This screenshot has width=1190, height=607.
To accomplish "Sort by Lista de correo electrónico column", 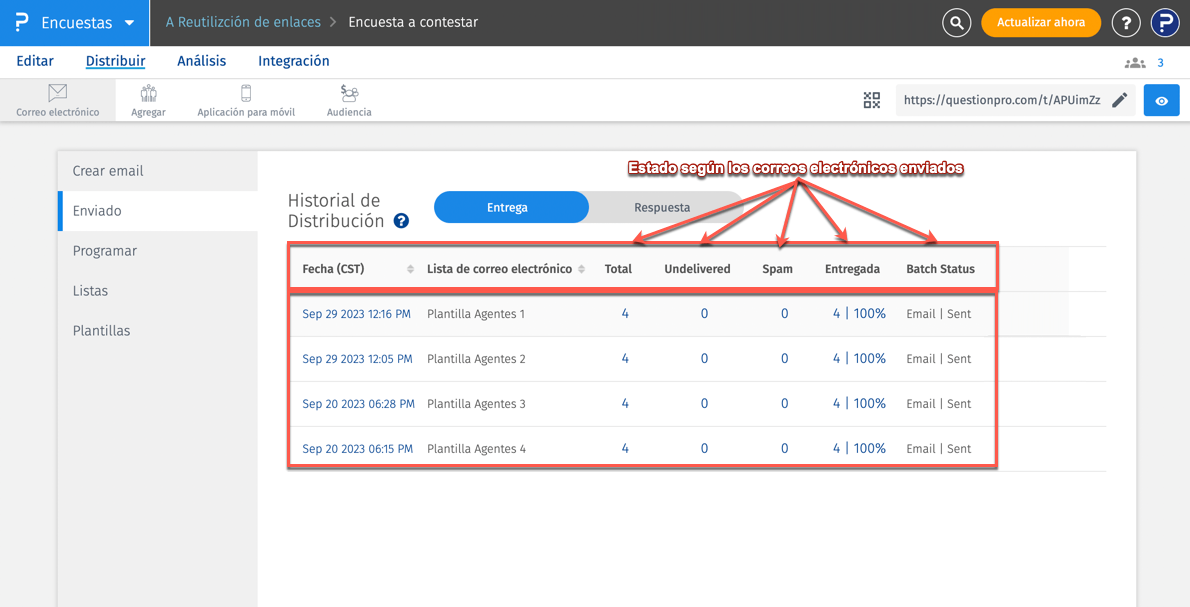I will point(582,269).
